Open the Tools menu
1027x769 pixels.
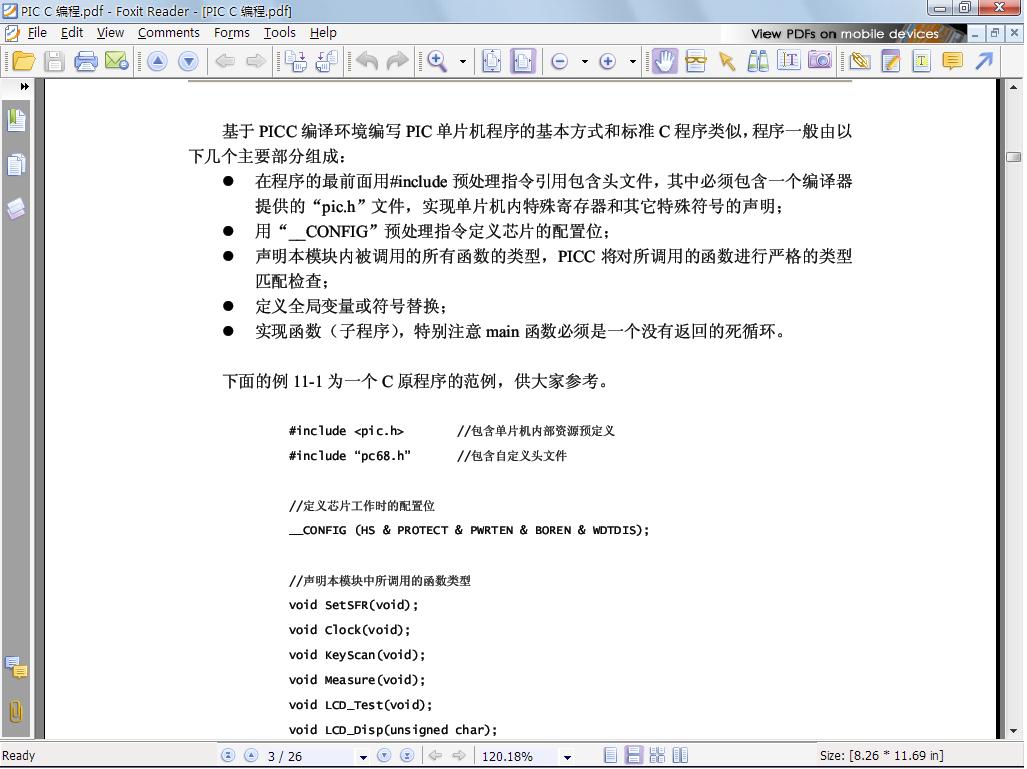[280, 33]
